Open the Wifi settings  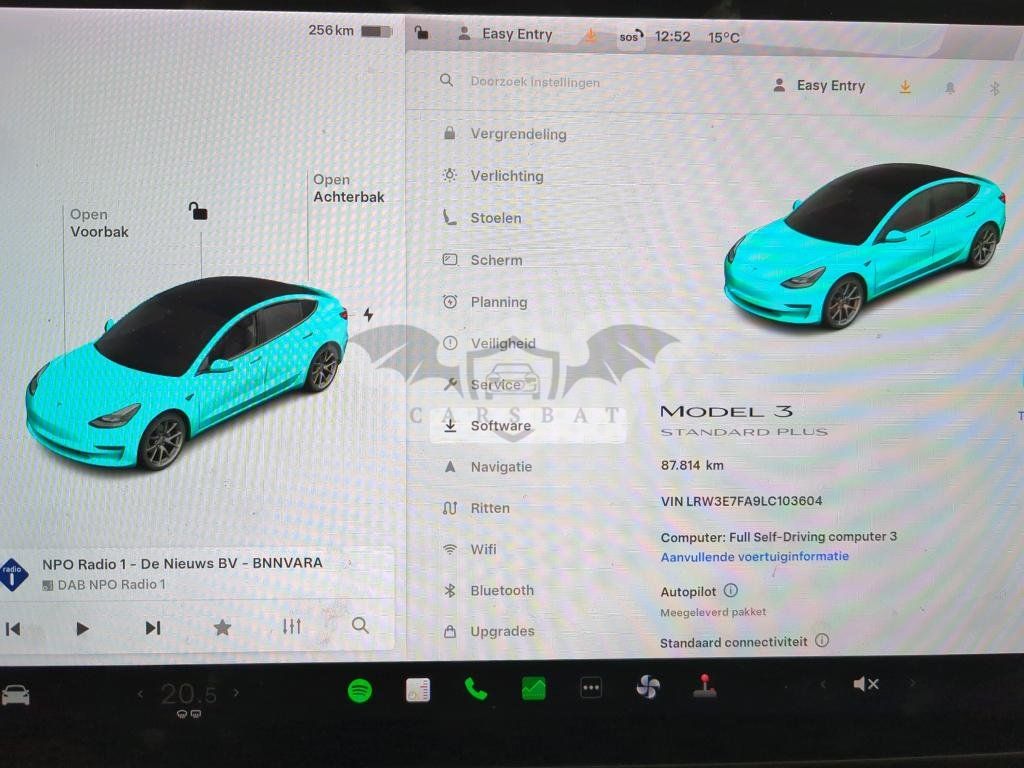pyautogui.click(x=470, y=549)
